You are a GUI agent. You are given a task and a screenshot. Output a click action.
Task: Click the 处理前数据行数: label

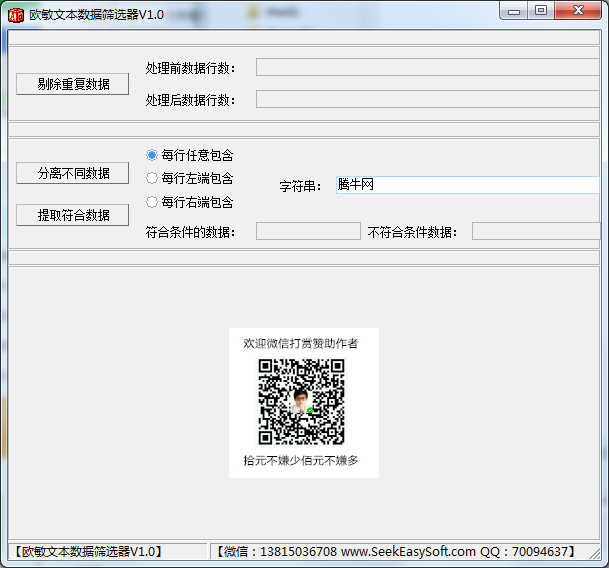coord(190,68)
